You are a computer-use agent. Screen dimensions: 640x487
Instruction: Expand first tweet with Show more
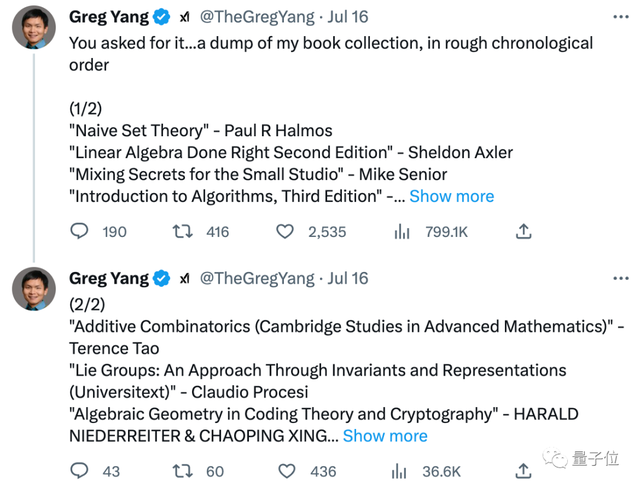click(451, 197)
